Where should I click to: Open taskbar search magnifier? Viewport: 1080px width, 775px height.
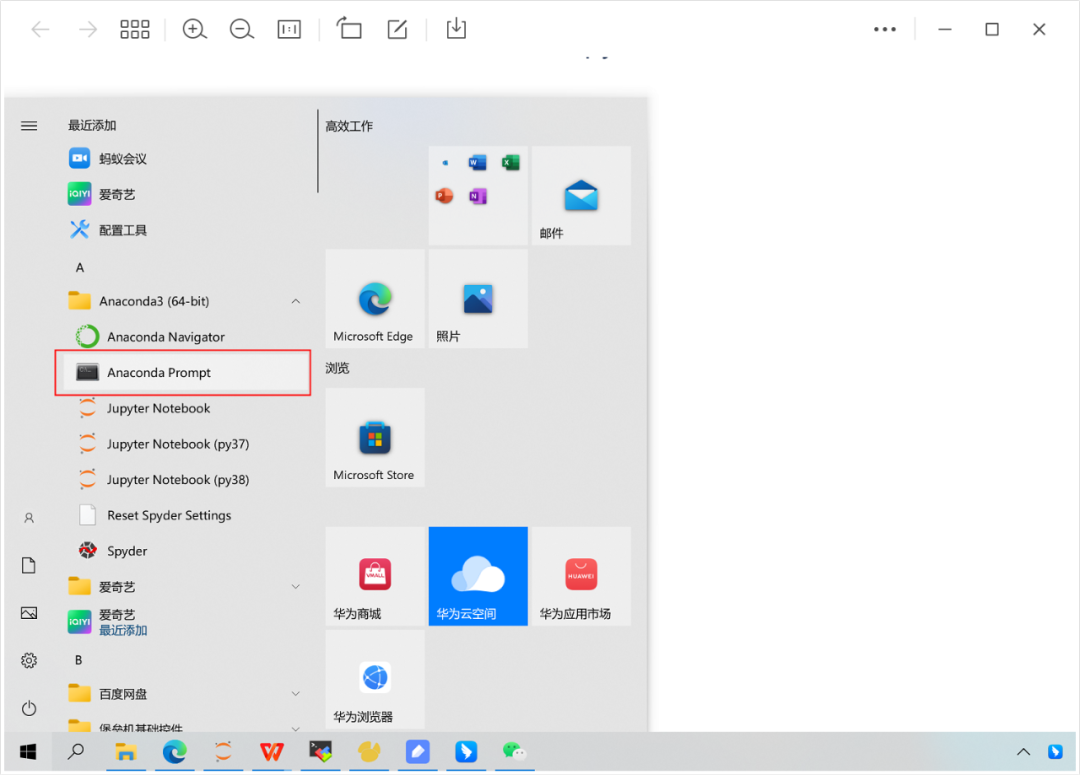pyautogui.click(x=76, y=752)
